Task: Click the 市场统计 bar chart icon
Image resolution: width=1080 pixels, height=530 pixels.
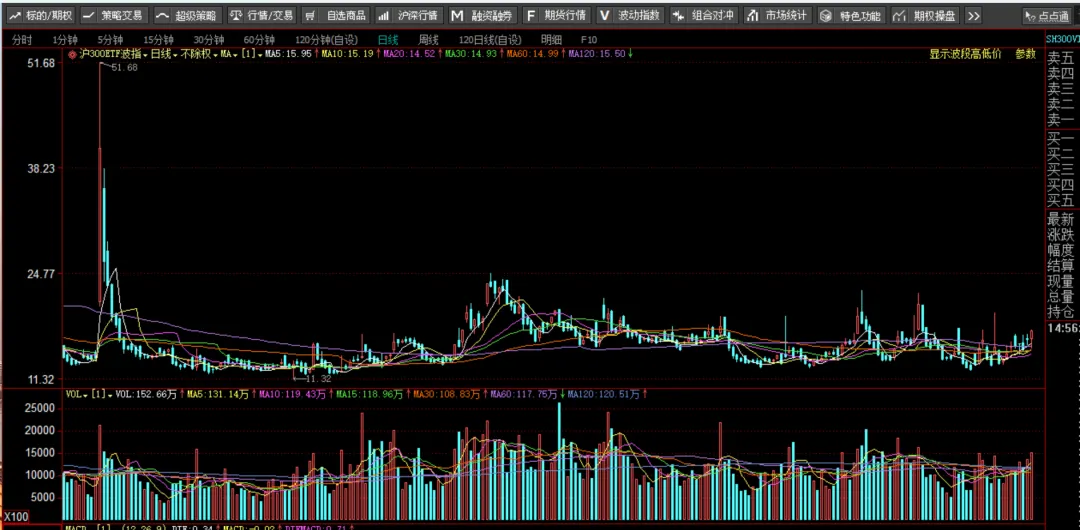Action: [x=751, y=15]
